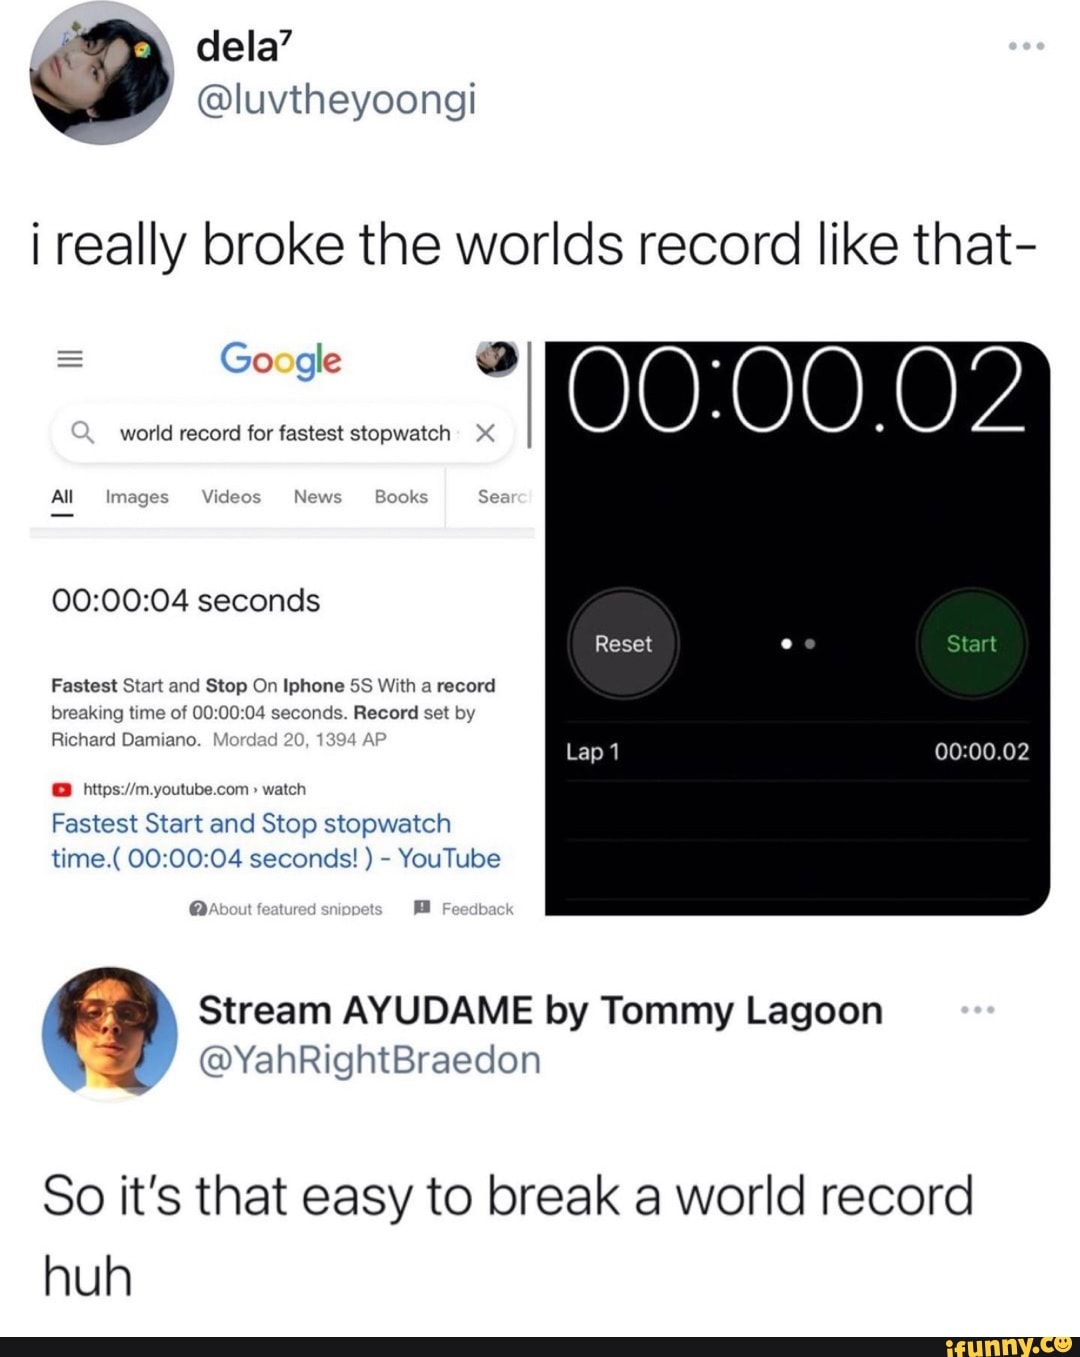The image size is (1080, 1357).
Task: Tap the Reset stopwatch button
Action: pyautogui.click(x=623, y=643)
